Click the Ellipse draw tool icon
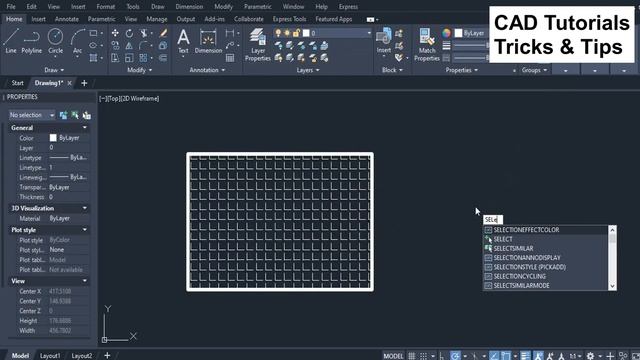Viewport: 640px width, 360px height. pos(93,45)
